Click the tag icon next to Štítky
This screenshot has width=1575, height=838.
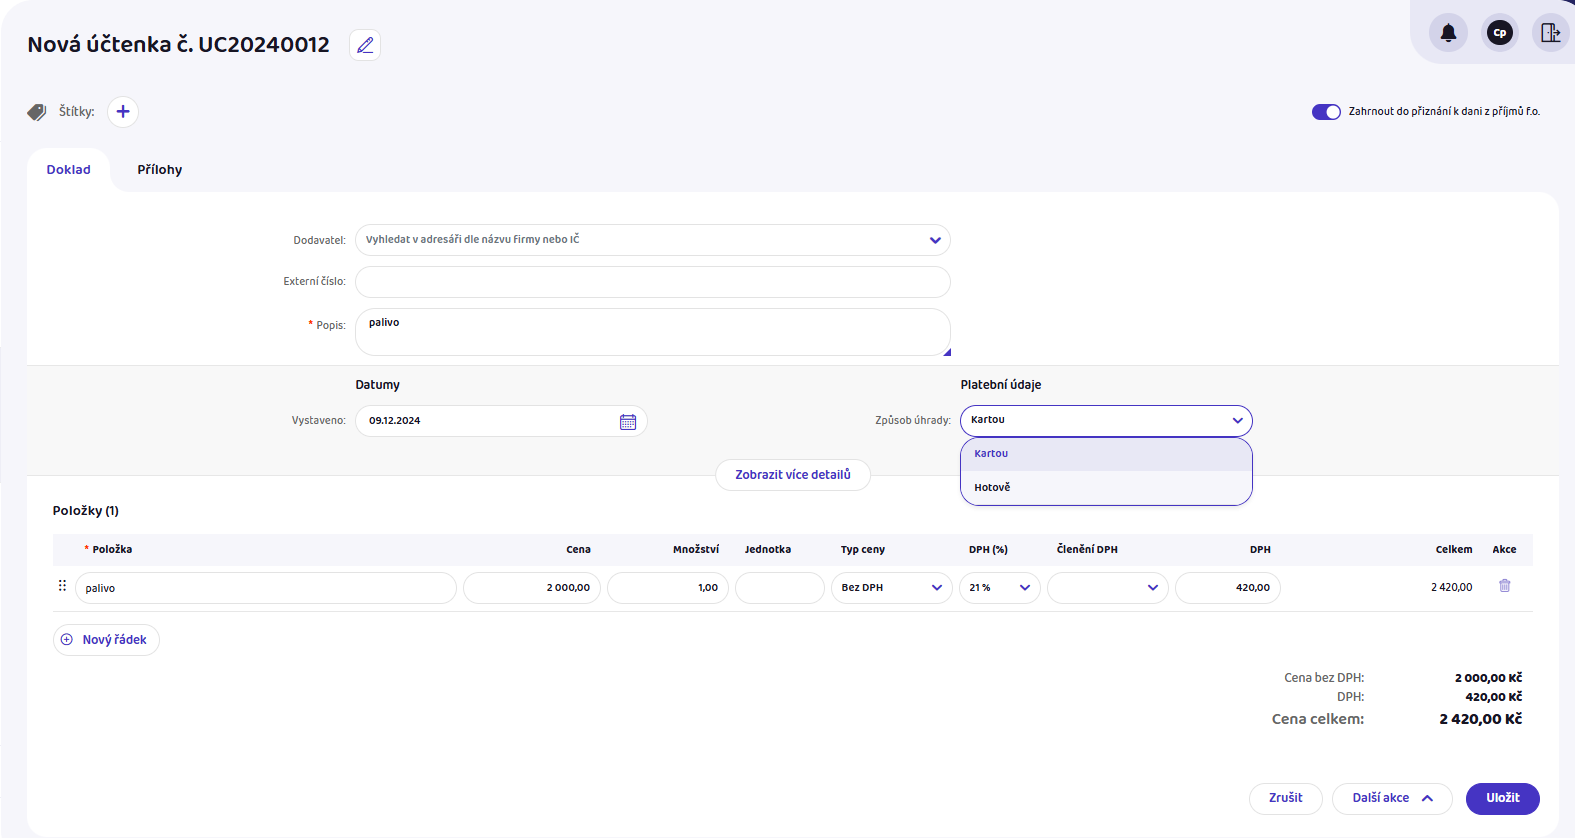[37, 112]
